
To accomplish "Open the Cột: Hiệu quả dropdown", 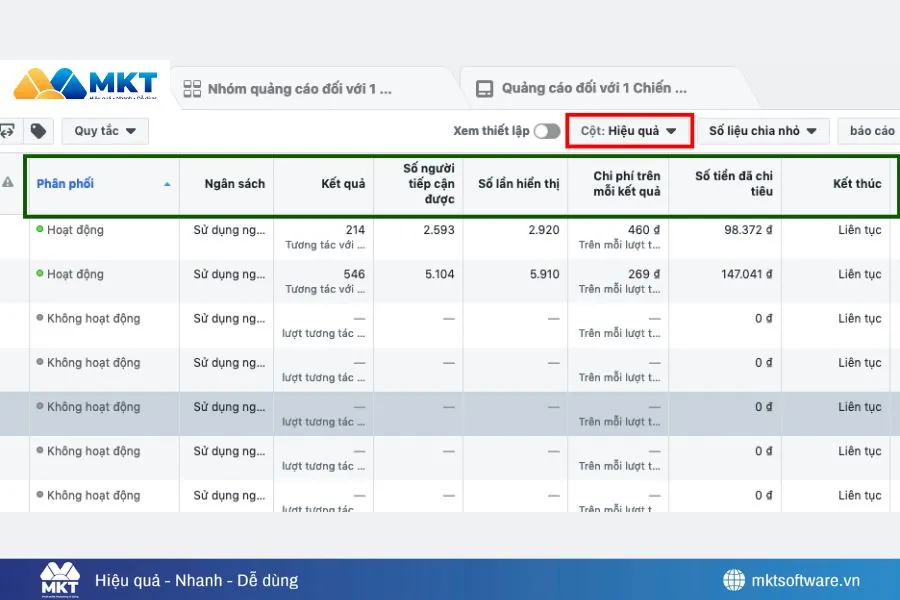I will (629, 131).
